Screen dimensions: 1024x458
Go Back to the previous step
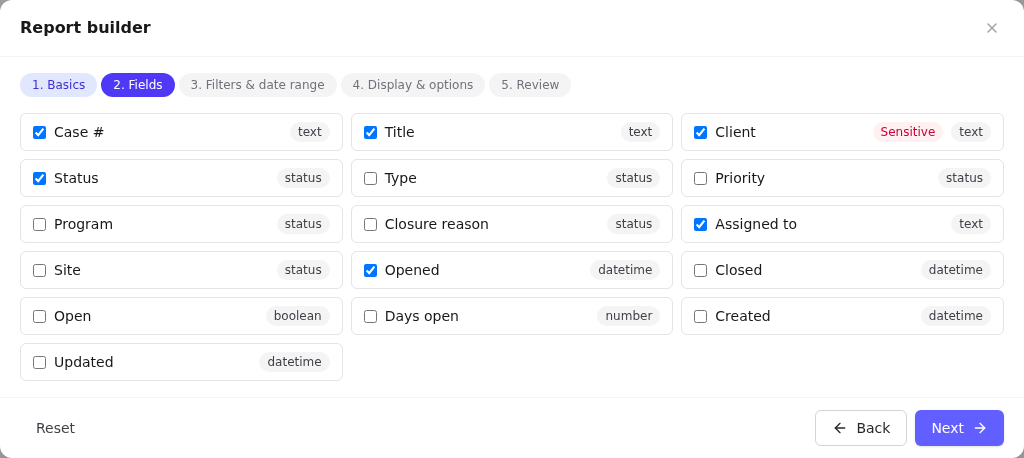(x=861, y=428)
